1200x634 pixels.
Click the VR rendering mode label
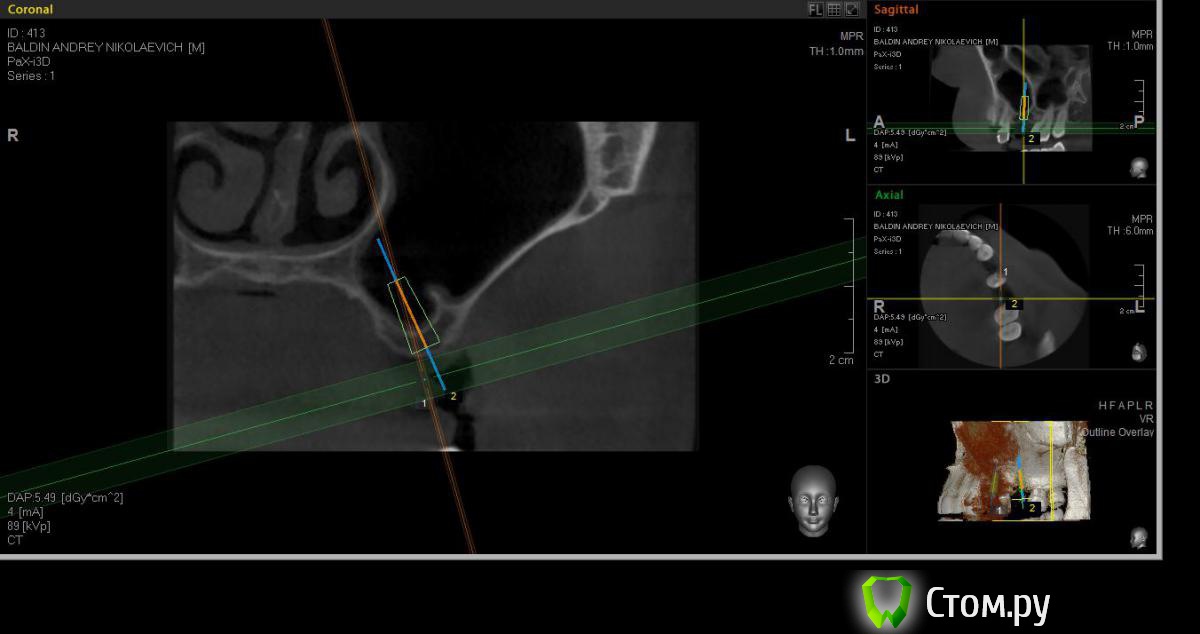coord(1145,419)
